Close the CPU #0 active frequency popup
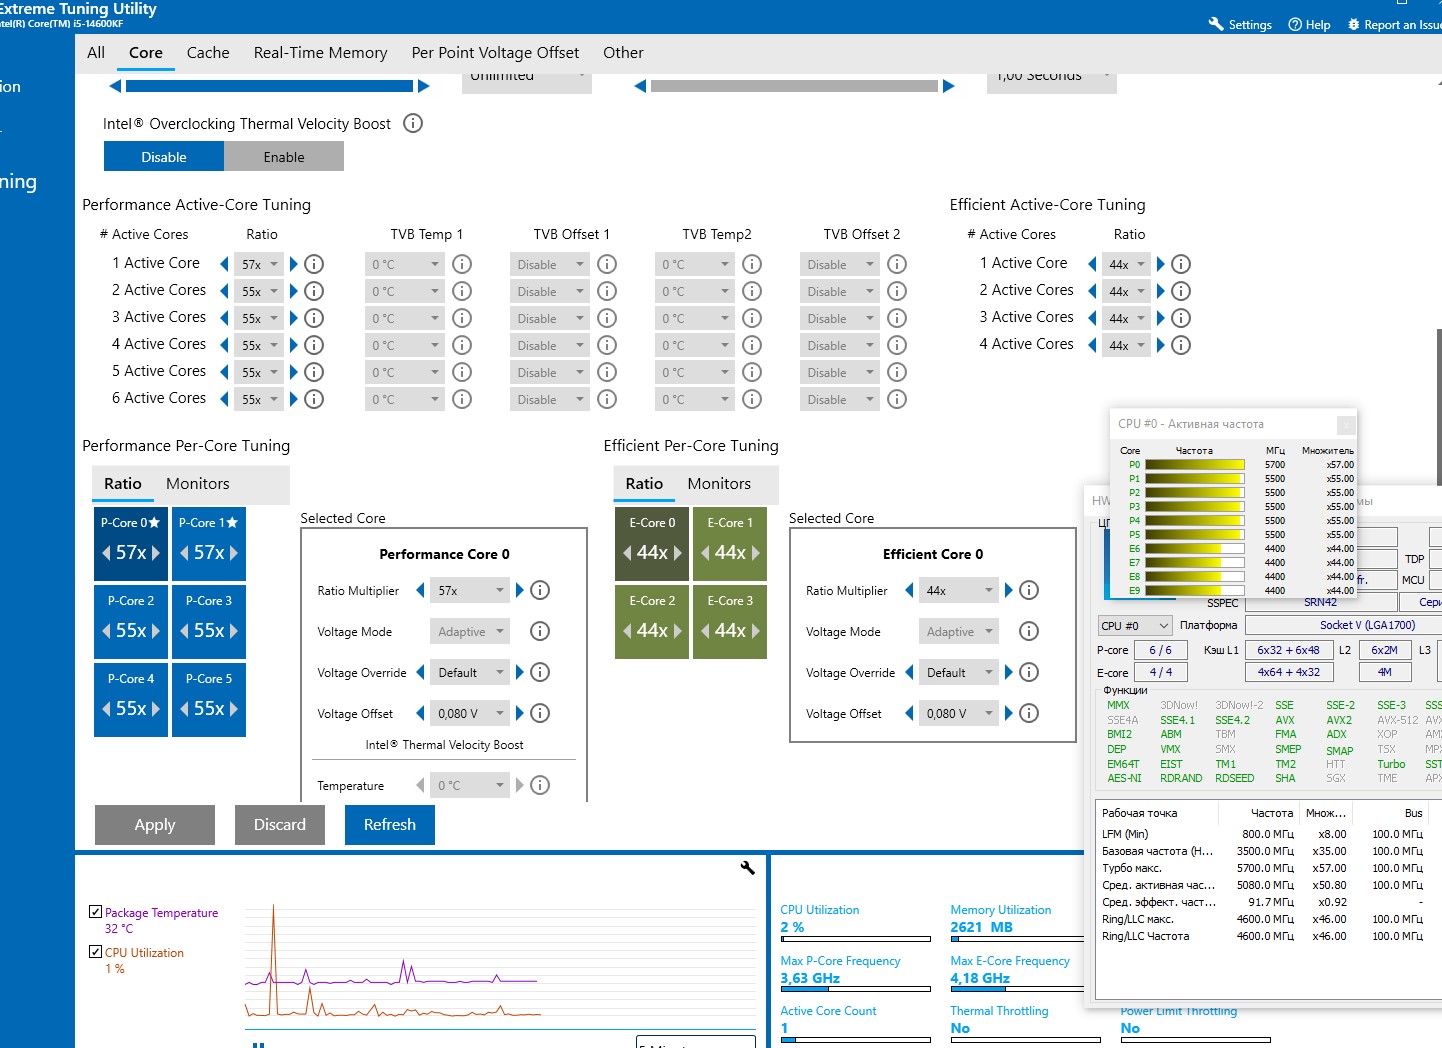The height and width of the screenshot is (1048, 1442). click(x=1346, y=424)
